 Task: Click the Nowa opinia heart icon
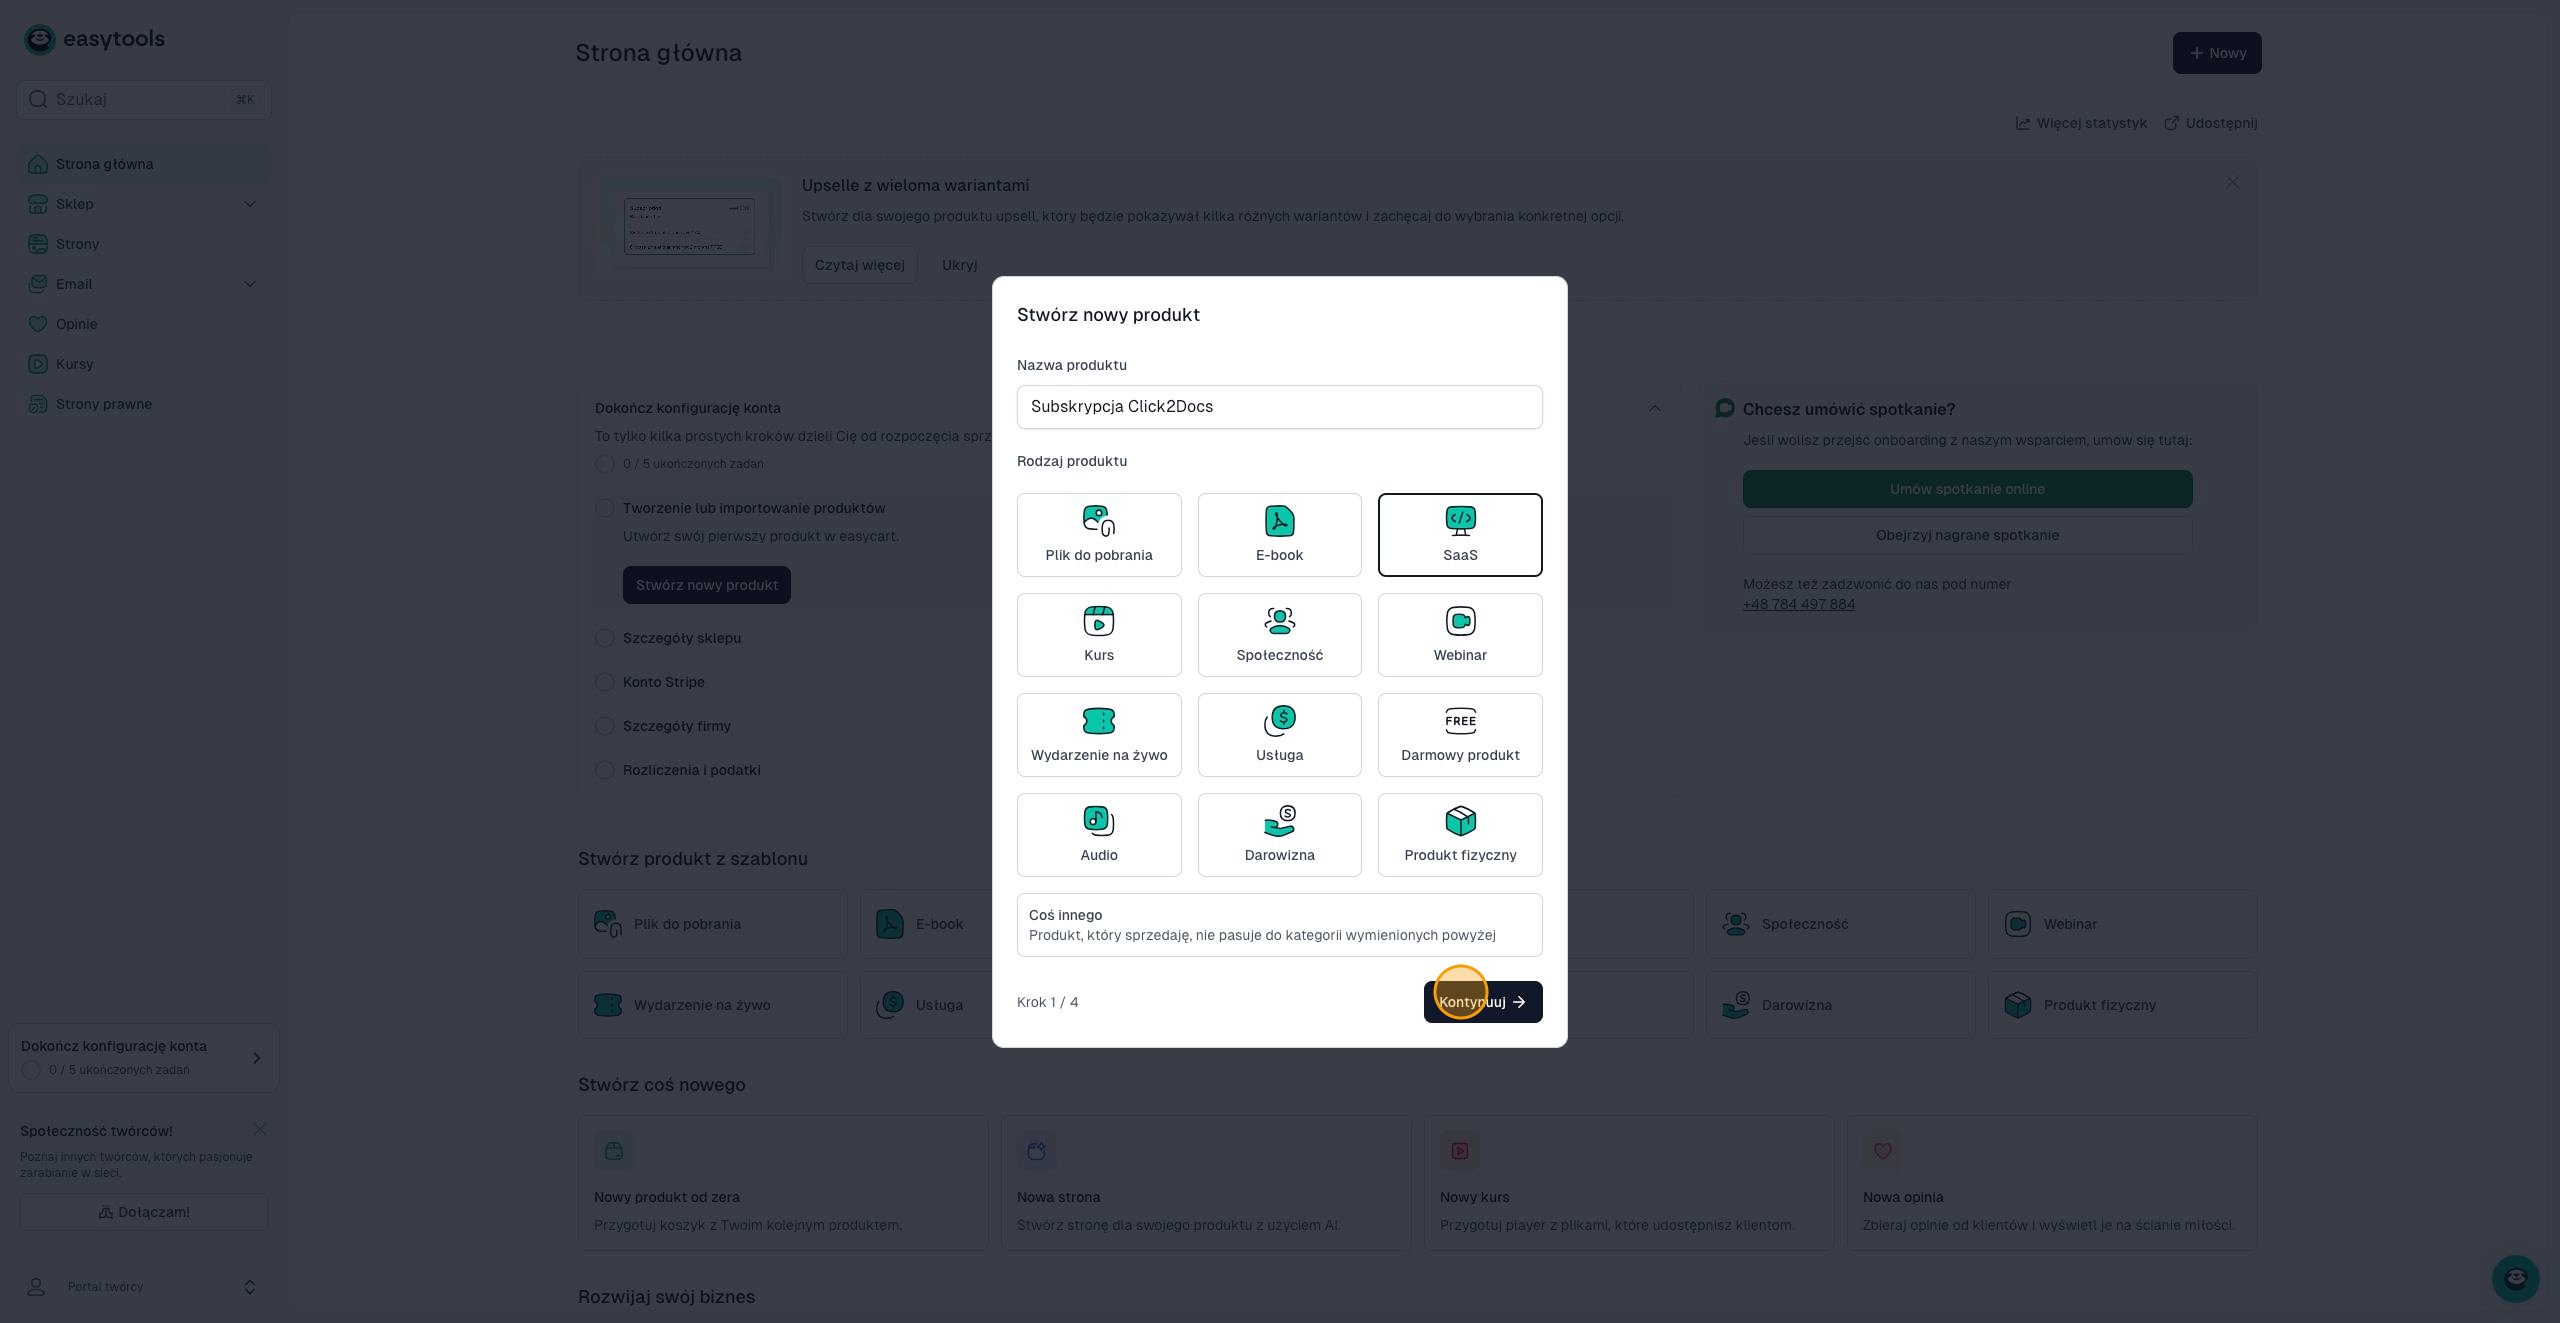point(1882,1151)
